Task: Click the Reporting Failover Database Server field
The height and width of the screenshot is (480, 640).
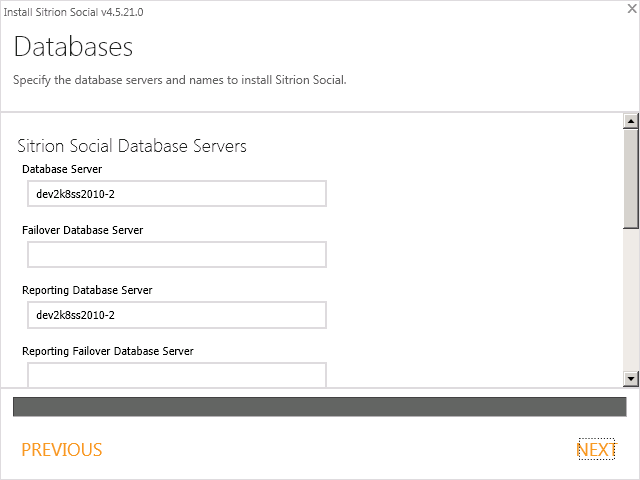Action: point(177,375)
